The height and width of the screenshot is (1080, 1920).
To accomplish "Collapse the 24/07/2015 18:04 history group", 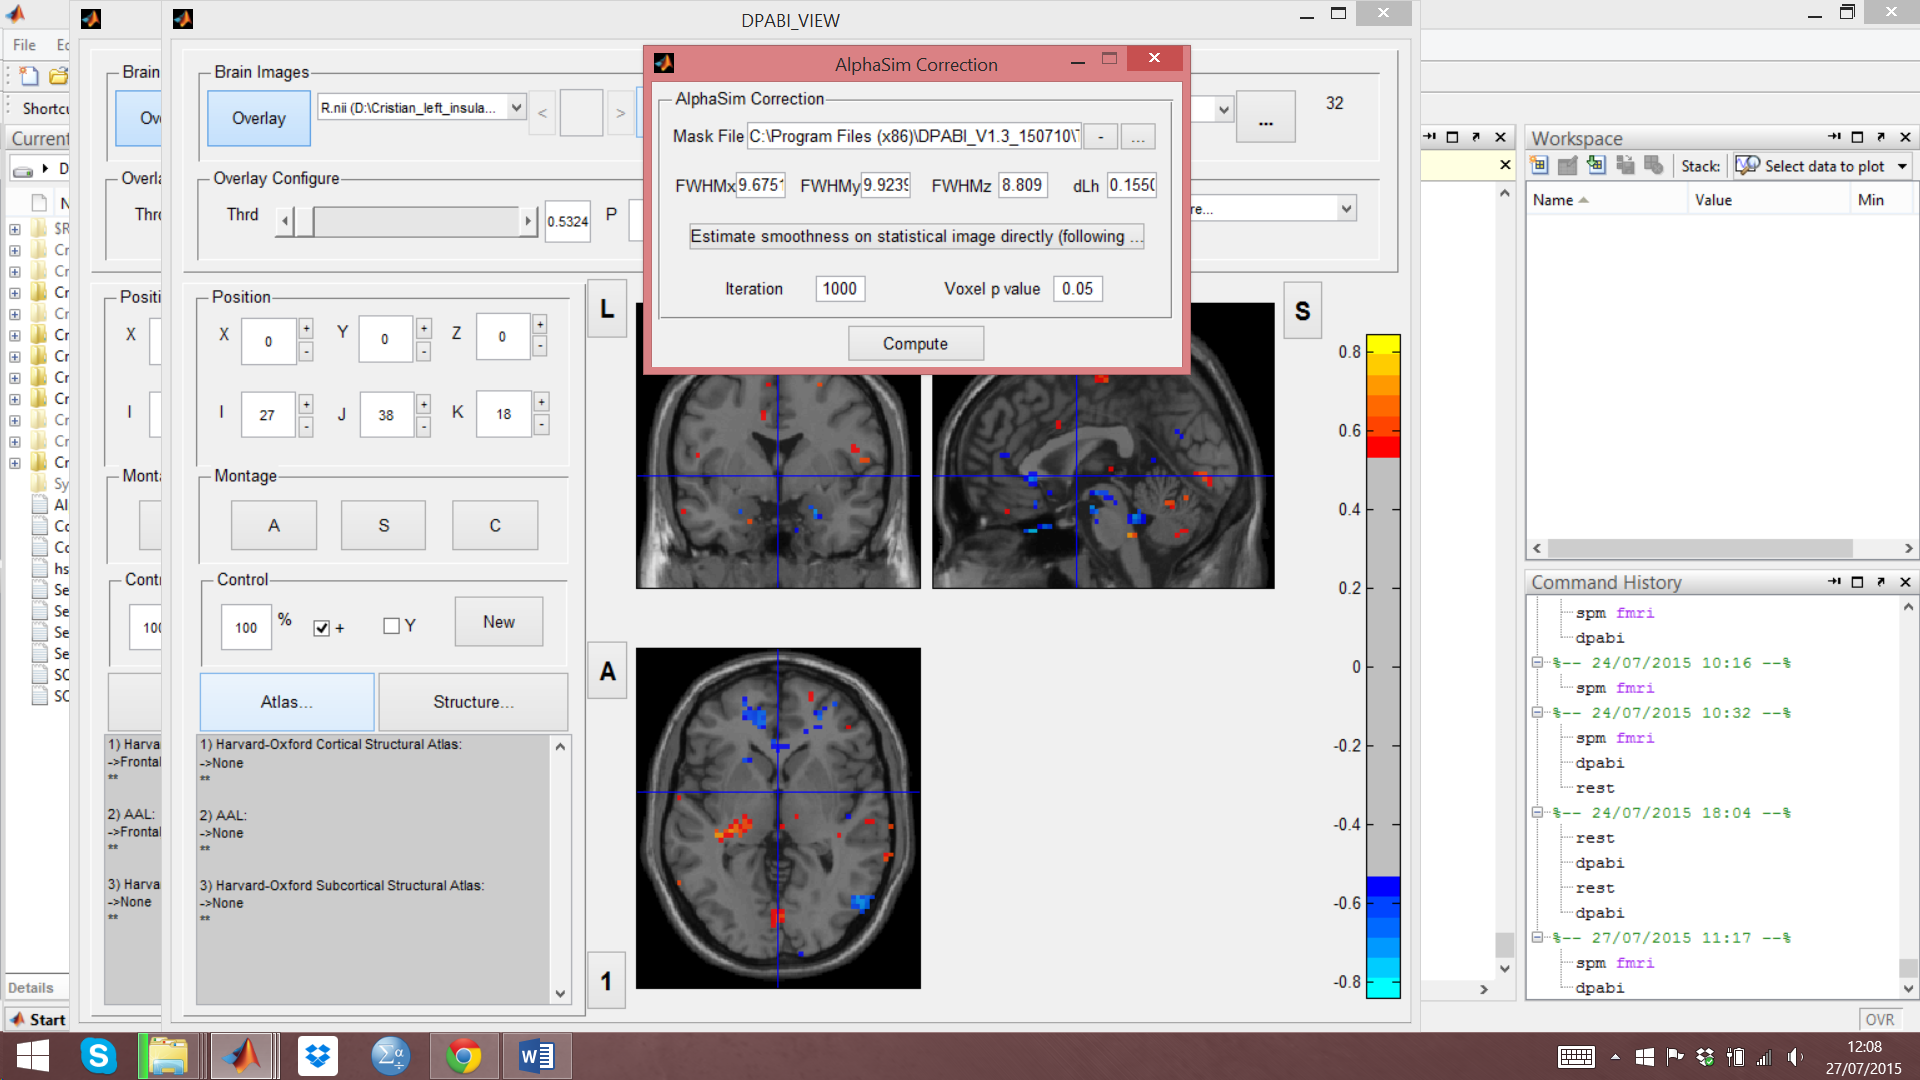I will (1537, 812).
